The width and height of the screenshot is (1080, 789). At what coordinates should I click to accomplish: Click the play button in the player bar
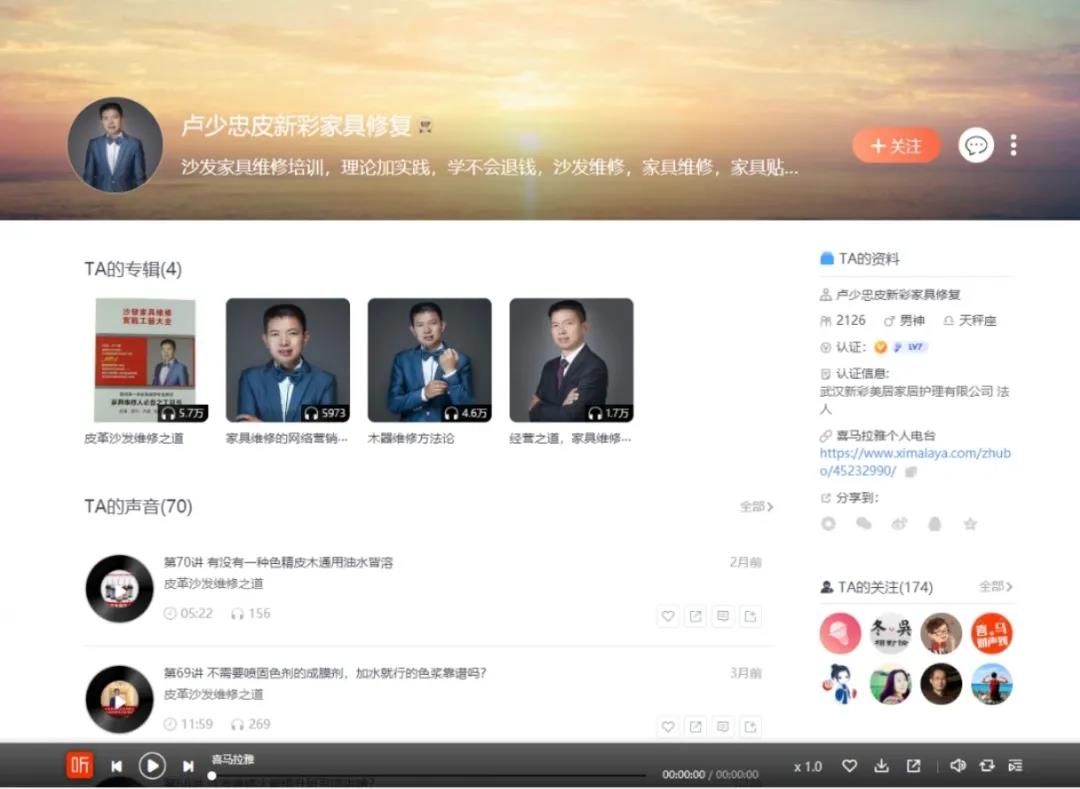(x=152, y=766)
